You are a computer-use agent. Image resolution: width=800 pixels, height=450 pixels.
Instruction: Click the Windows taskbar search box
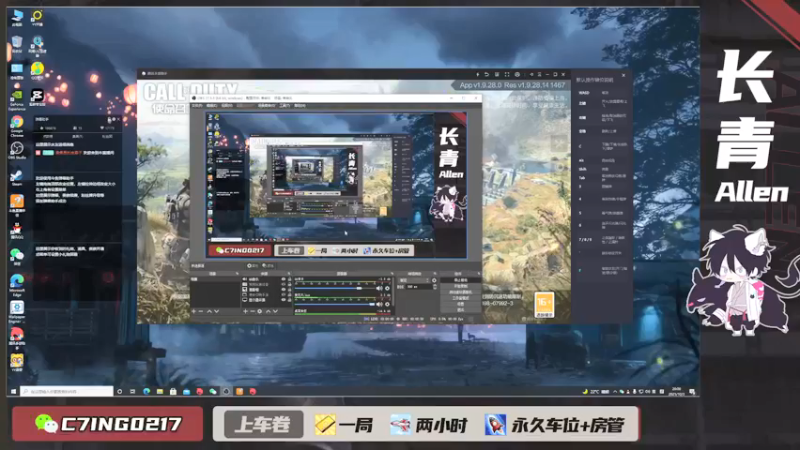click(x=67, y=391)
